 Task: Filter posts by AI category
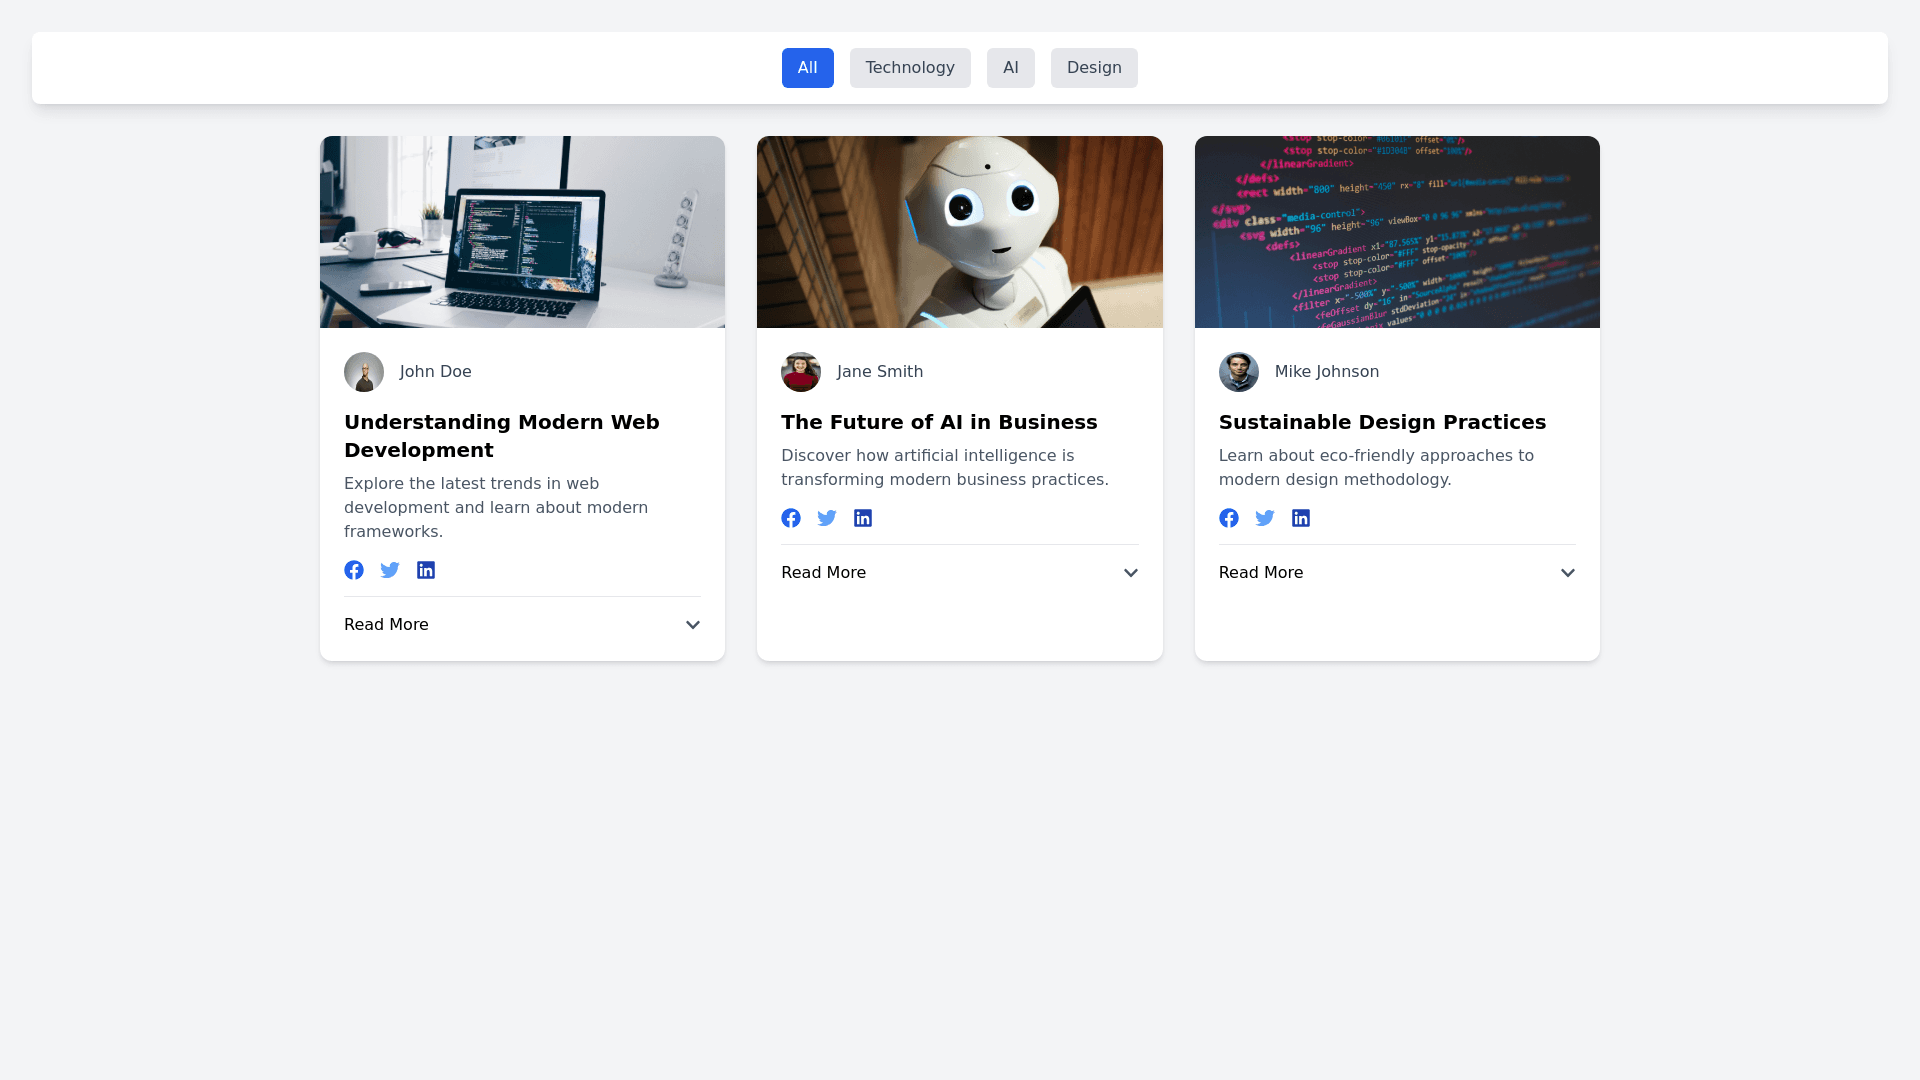[x=1010, y=68]
